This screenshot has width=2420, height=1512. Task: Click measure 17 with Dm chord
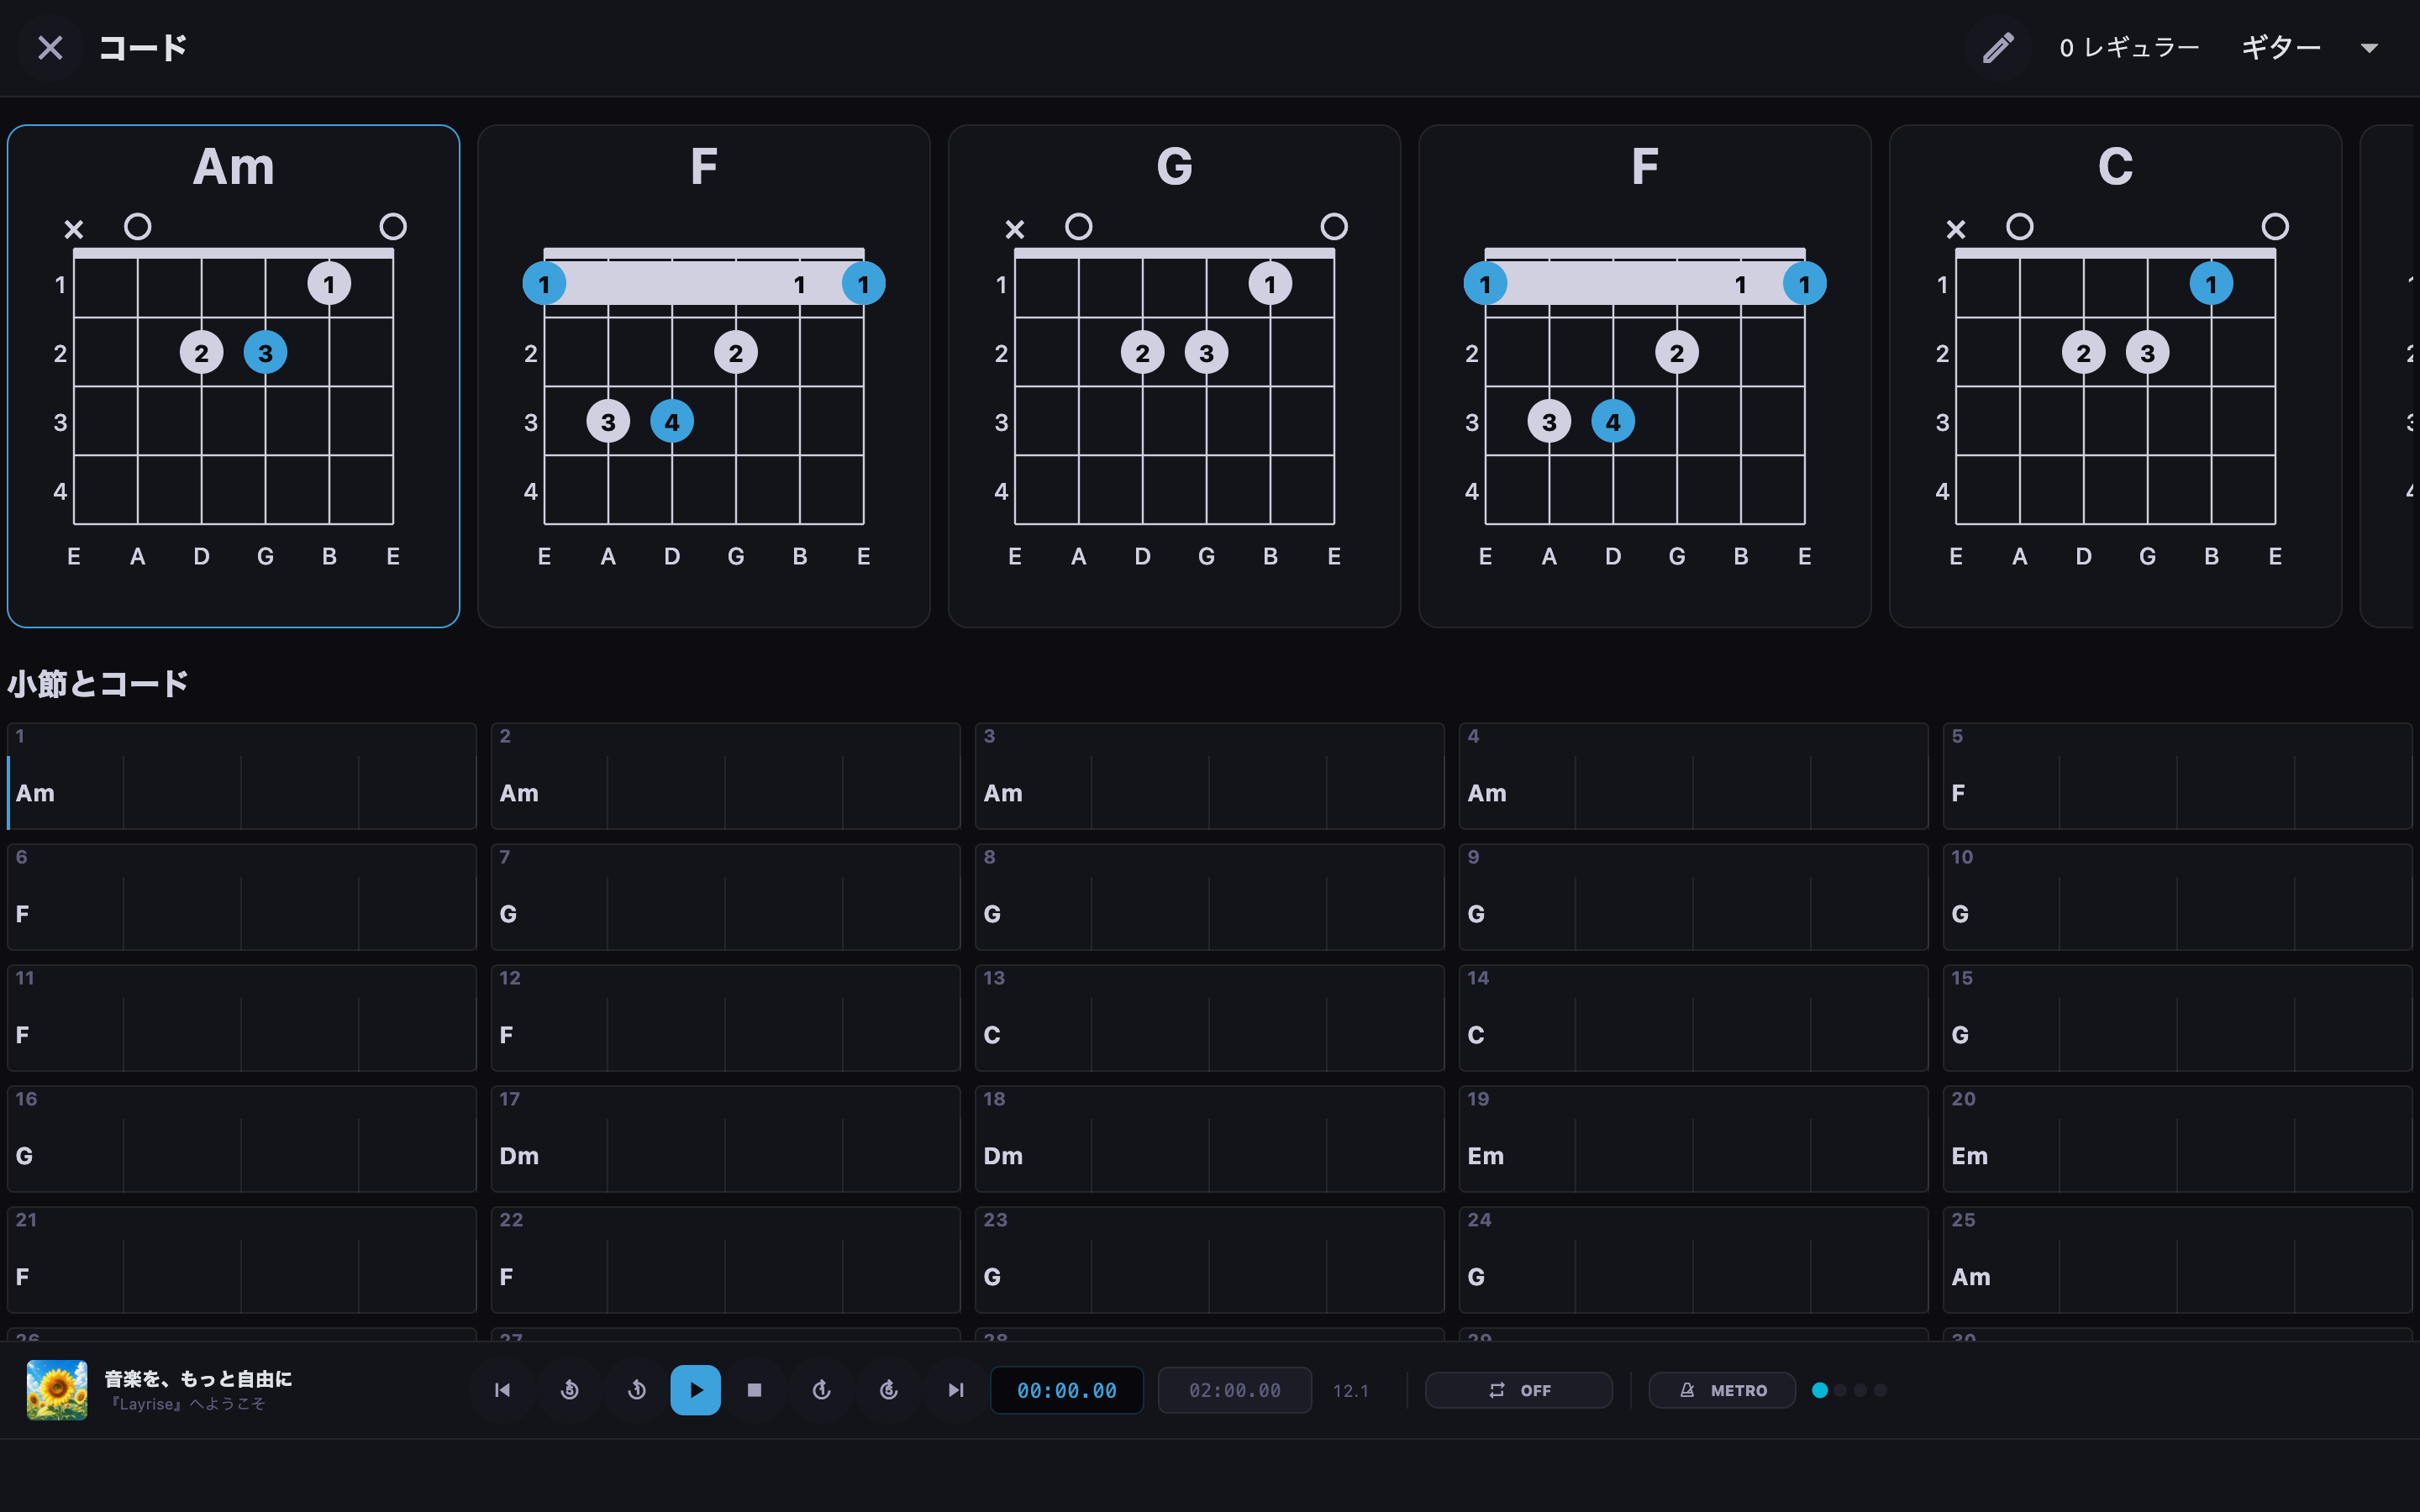[725, 1138]
